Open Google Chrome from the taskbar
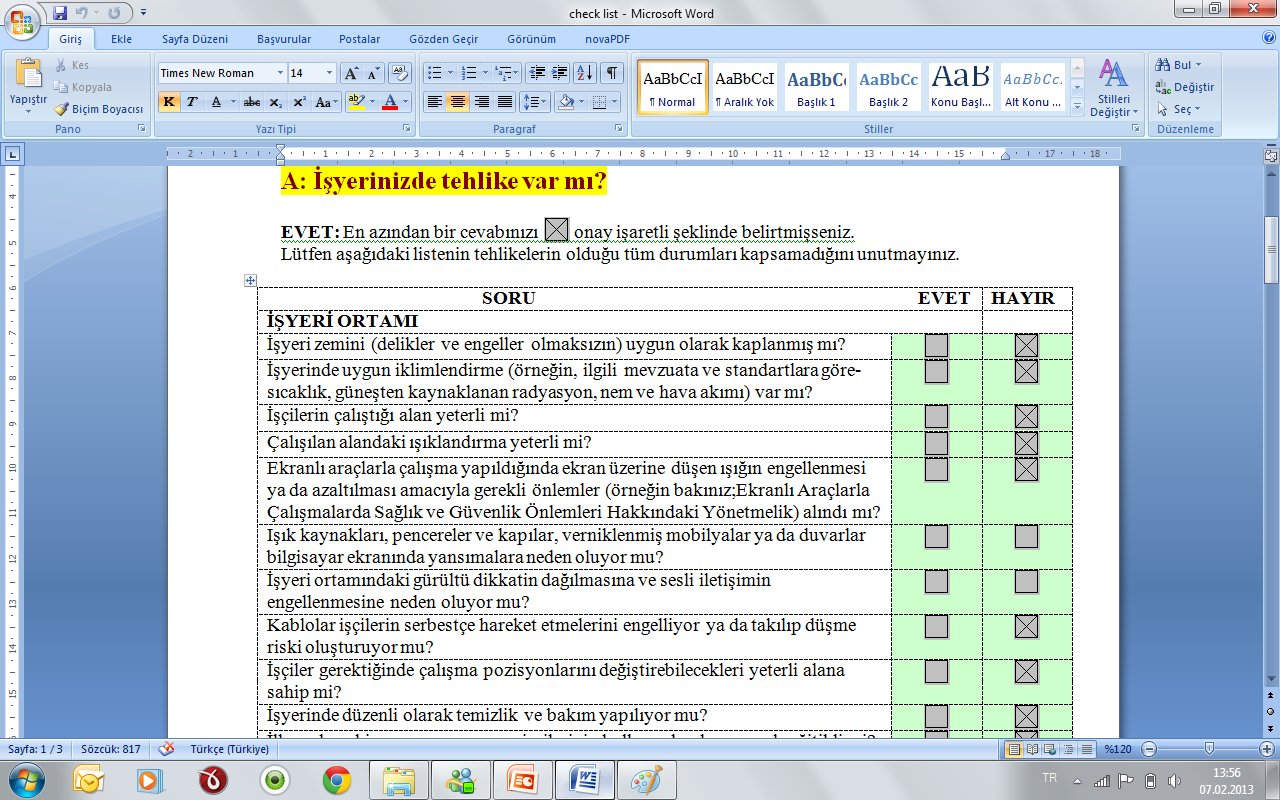Screen dimensions: 1280x800 pyautogui.click(x=336, y=779)
